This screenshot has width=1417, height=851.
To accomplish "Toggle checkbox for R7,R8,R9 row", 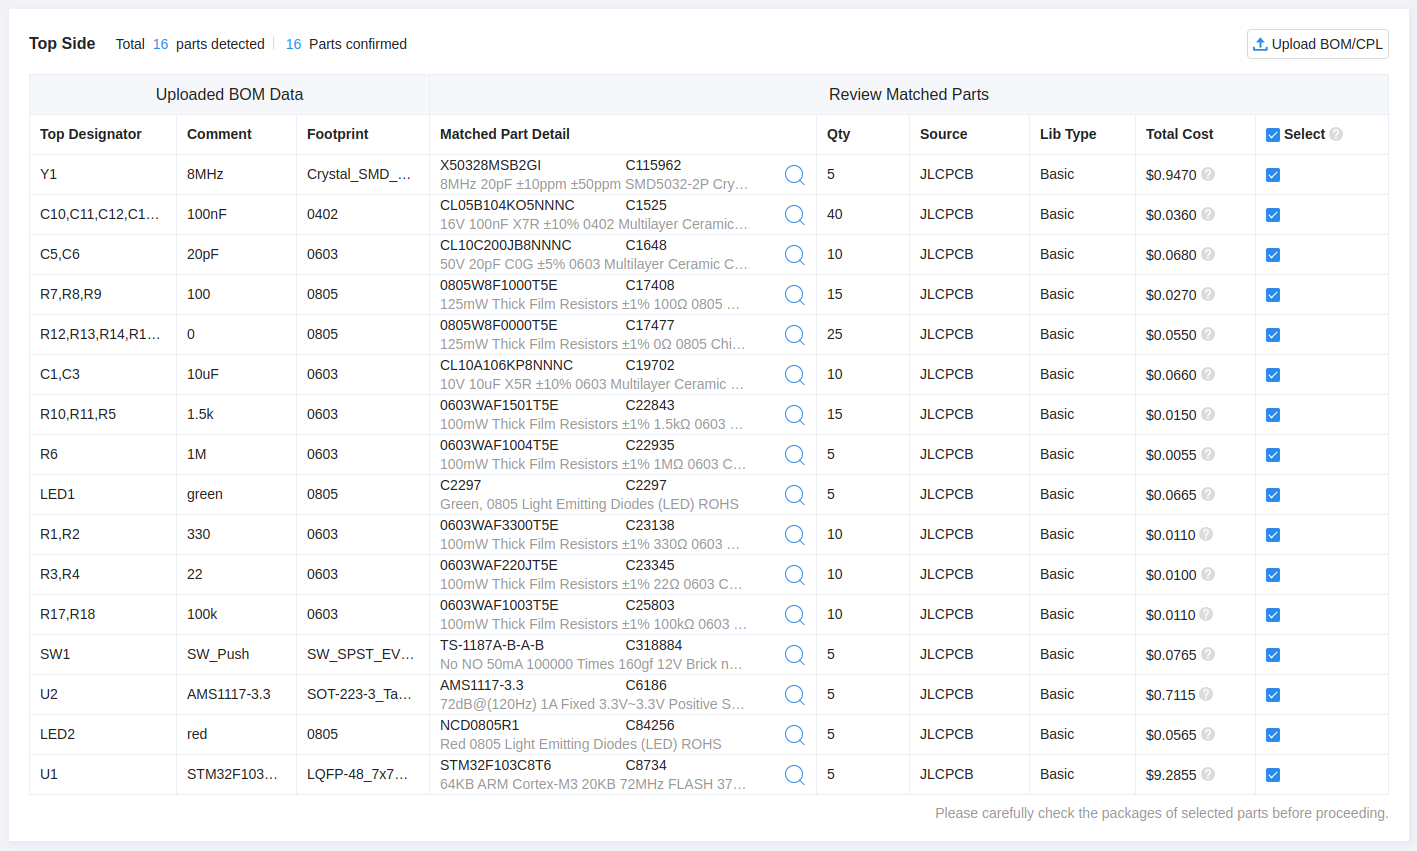I will tap(1273, 295).
